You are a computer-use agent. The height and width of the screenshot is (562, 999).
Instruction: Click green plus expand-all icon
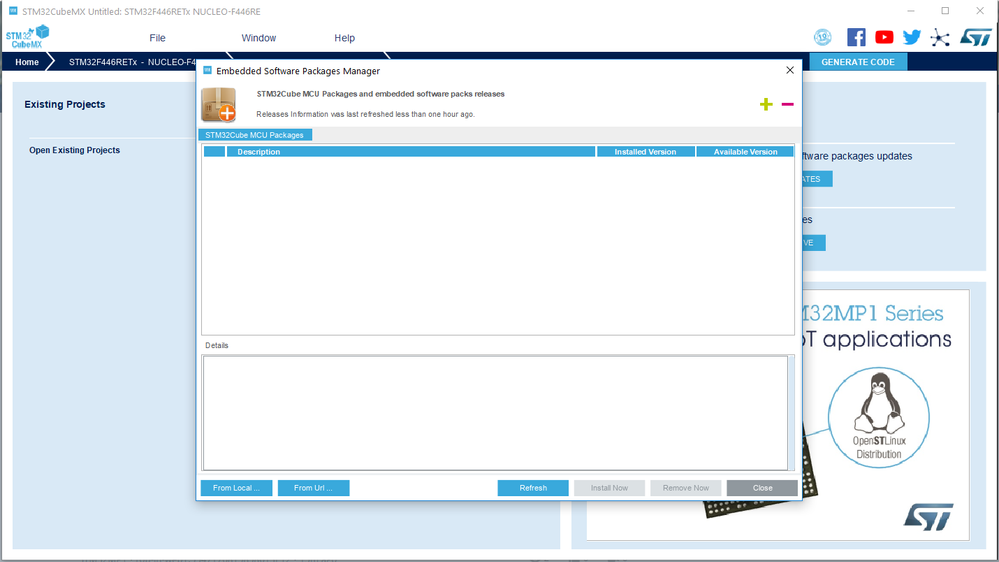766,104
